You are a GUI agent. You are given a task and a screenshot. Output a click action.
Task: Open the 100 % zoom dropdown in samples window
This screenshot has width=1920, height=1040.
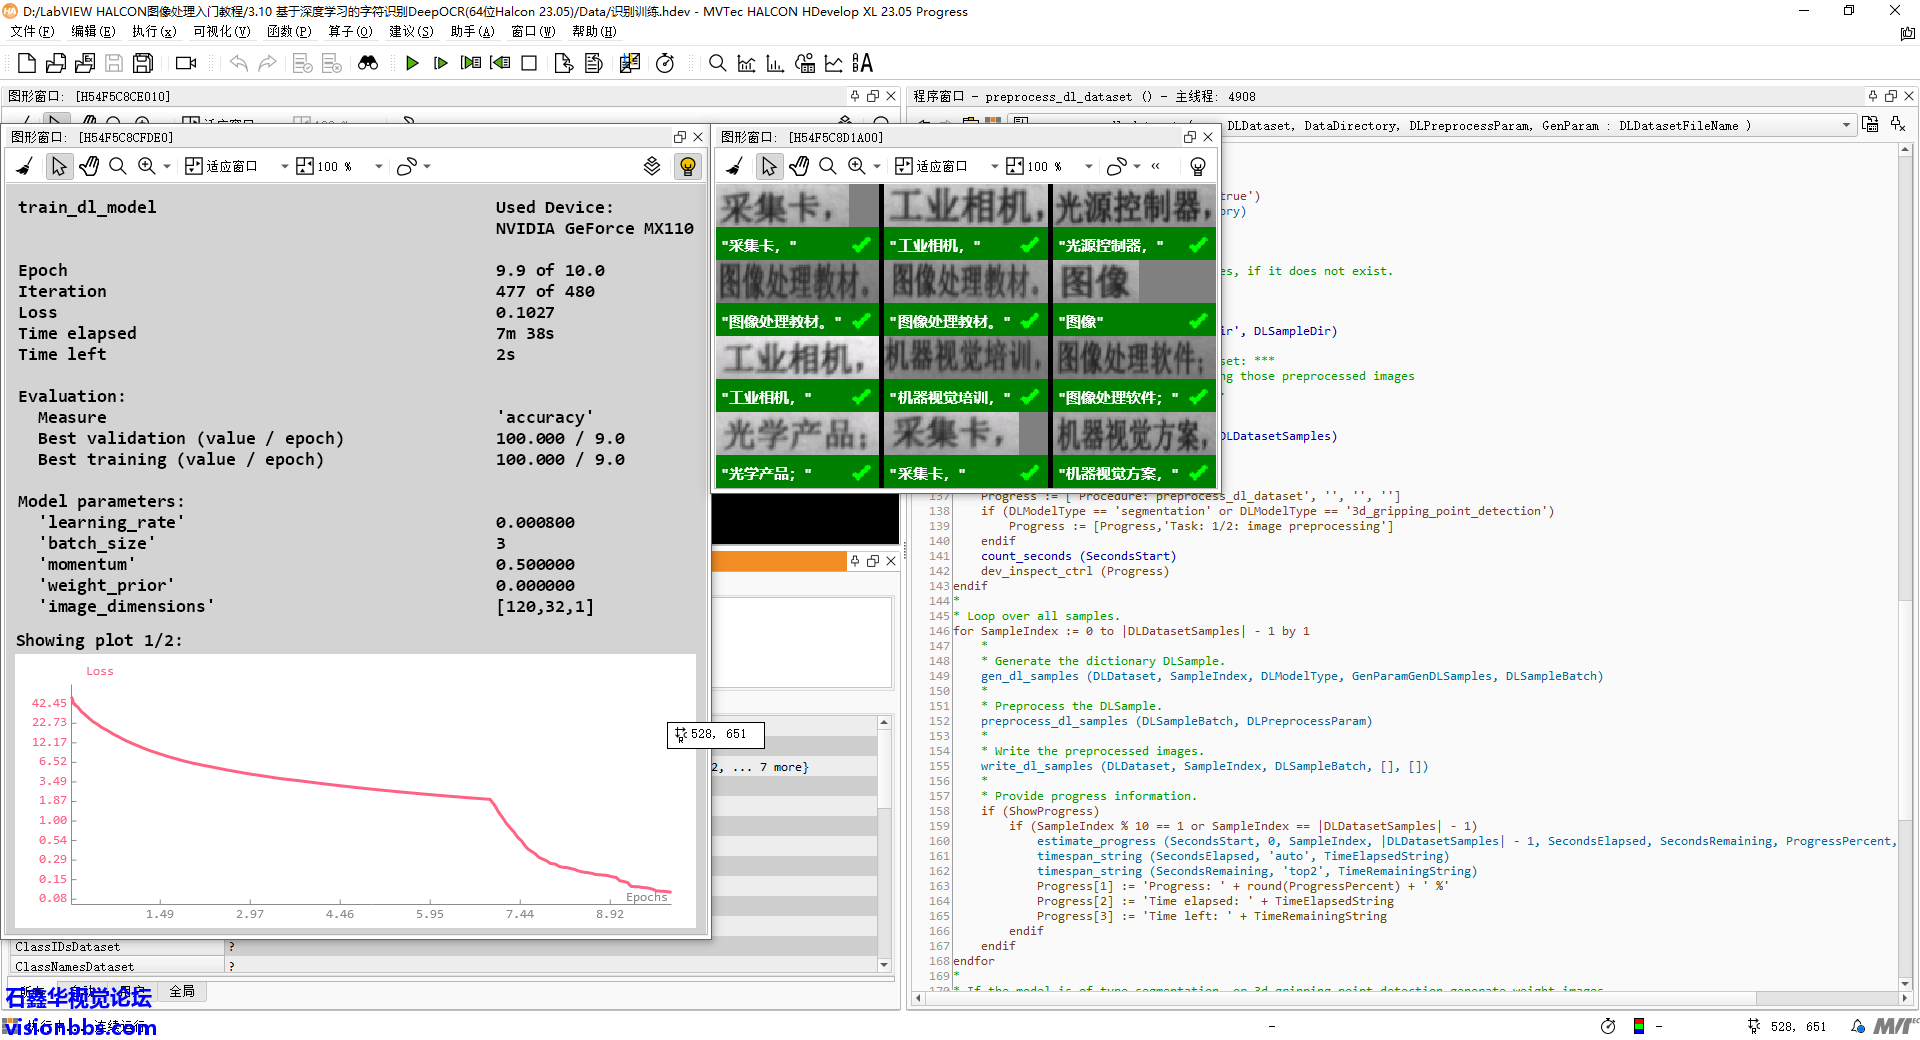1088,166
